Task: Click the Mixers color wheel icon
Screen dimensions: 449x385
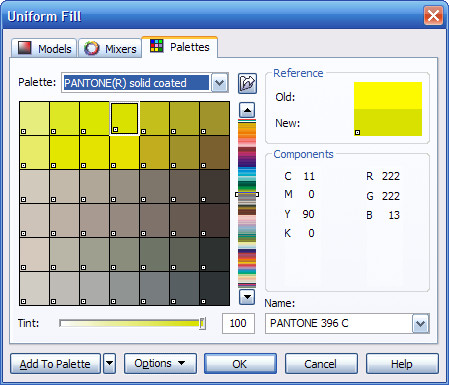Action: click(91, 48)
